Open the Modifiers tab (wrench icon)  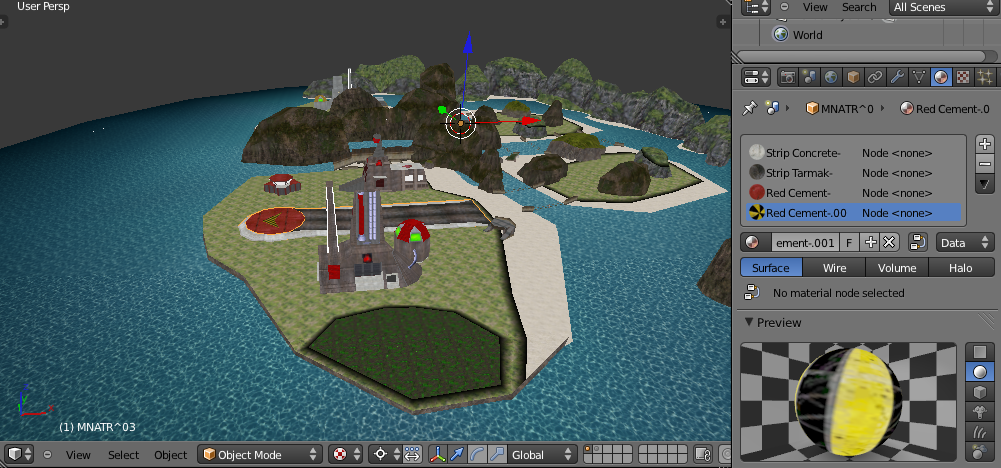click(897, 77)
